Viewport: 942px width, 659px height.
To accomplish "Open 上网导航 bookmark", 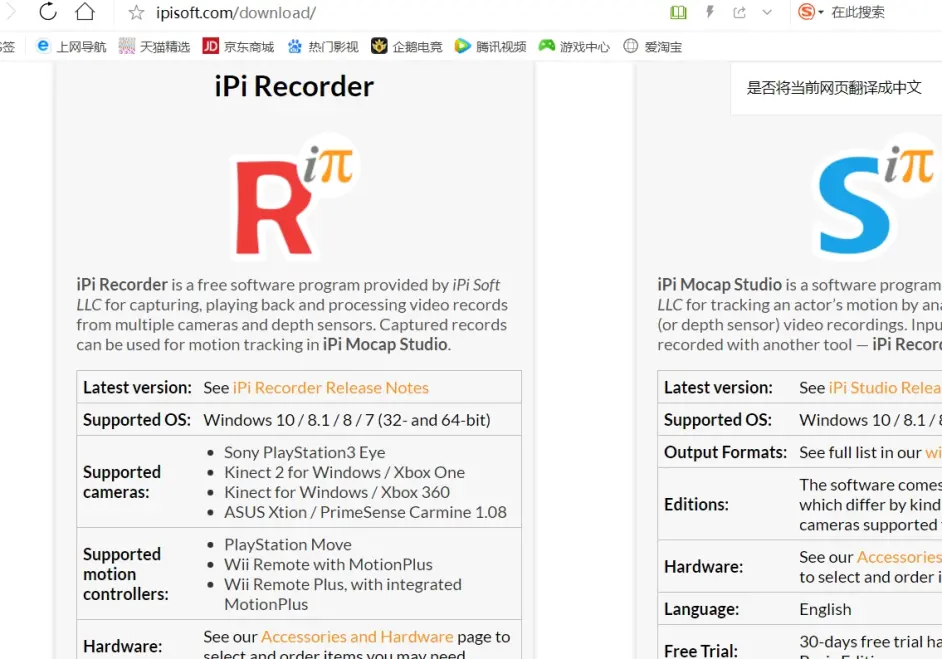I will tap(71, 46).
